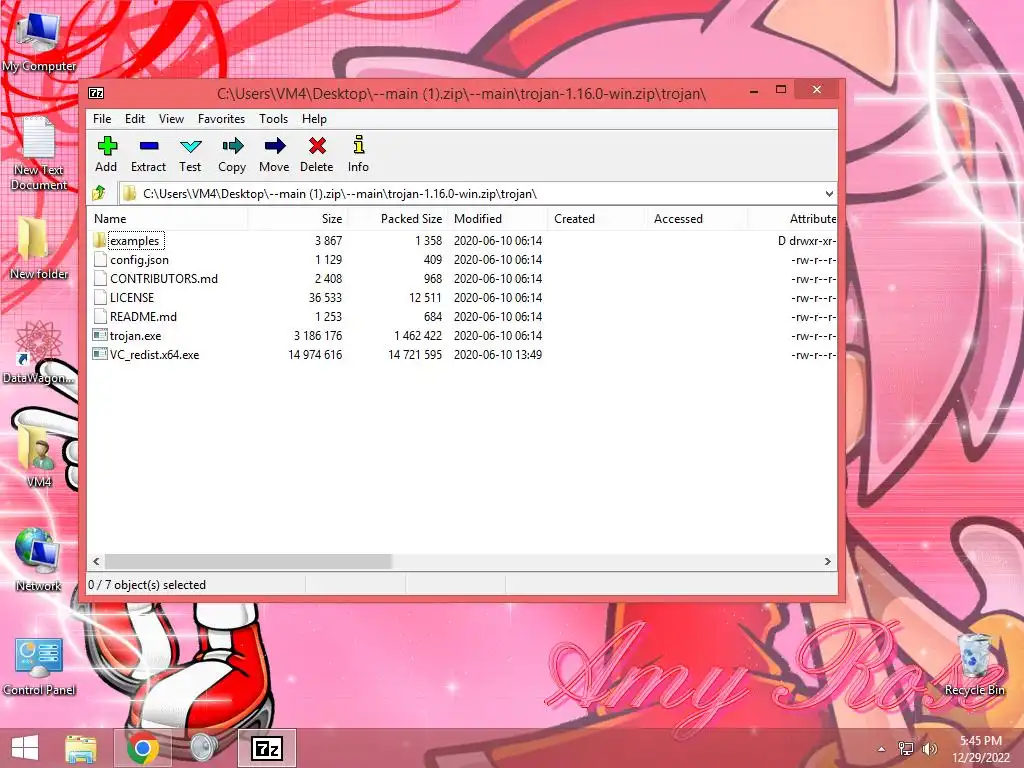Expand the address path dropdown
Image resolution: width=1024 pixels, height=768 pixels.
[x=829, y=193]
